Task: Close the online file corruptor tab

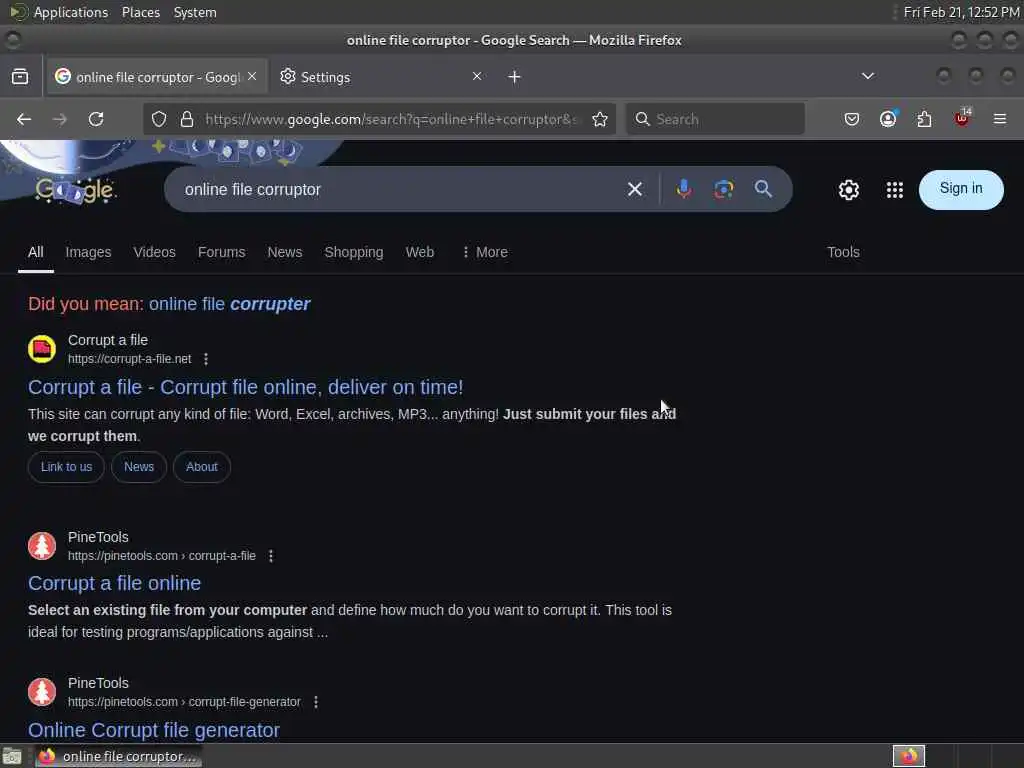Action: 252,76
